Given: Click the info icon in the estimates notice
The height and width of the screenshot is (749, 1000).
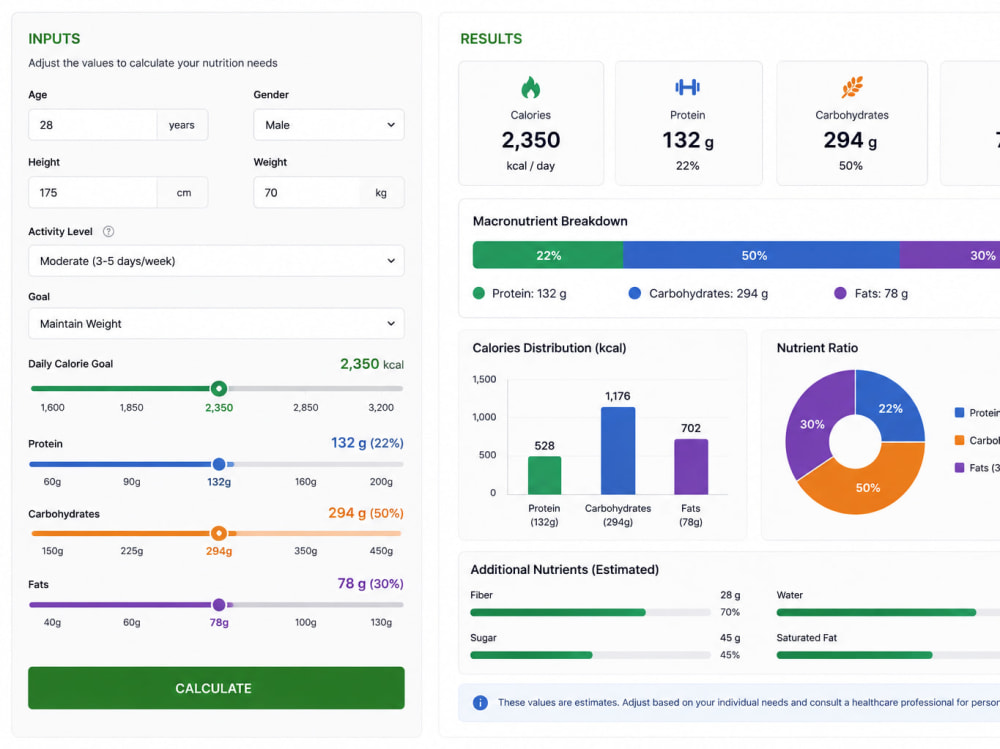Looking at the screenshot, I should click(x=480, y=702).
